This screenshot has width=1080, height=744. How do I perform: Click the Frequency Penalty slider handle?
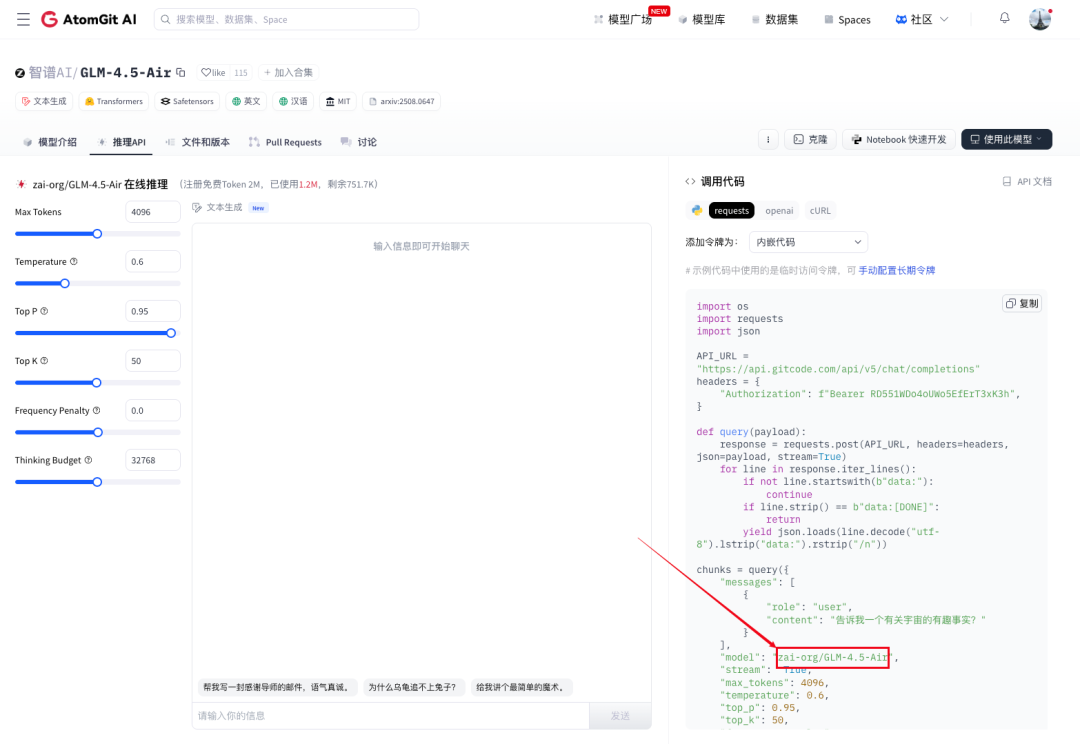click(x=98, y=432)
